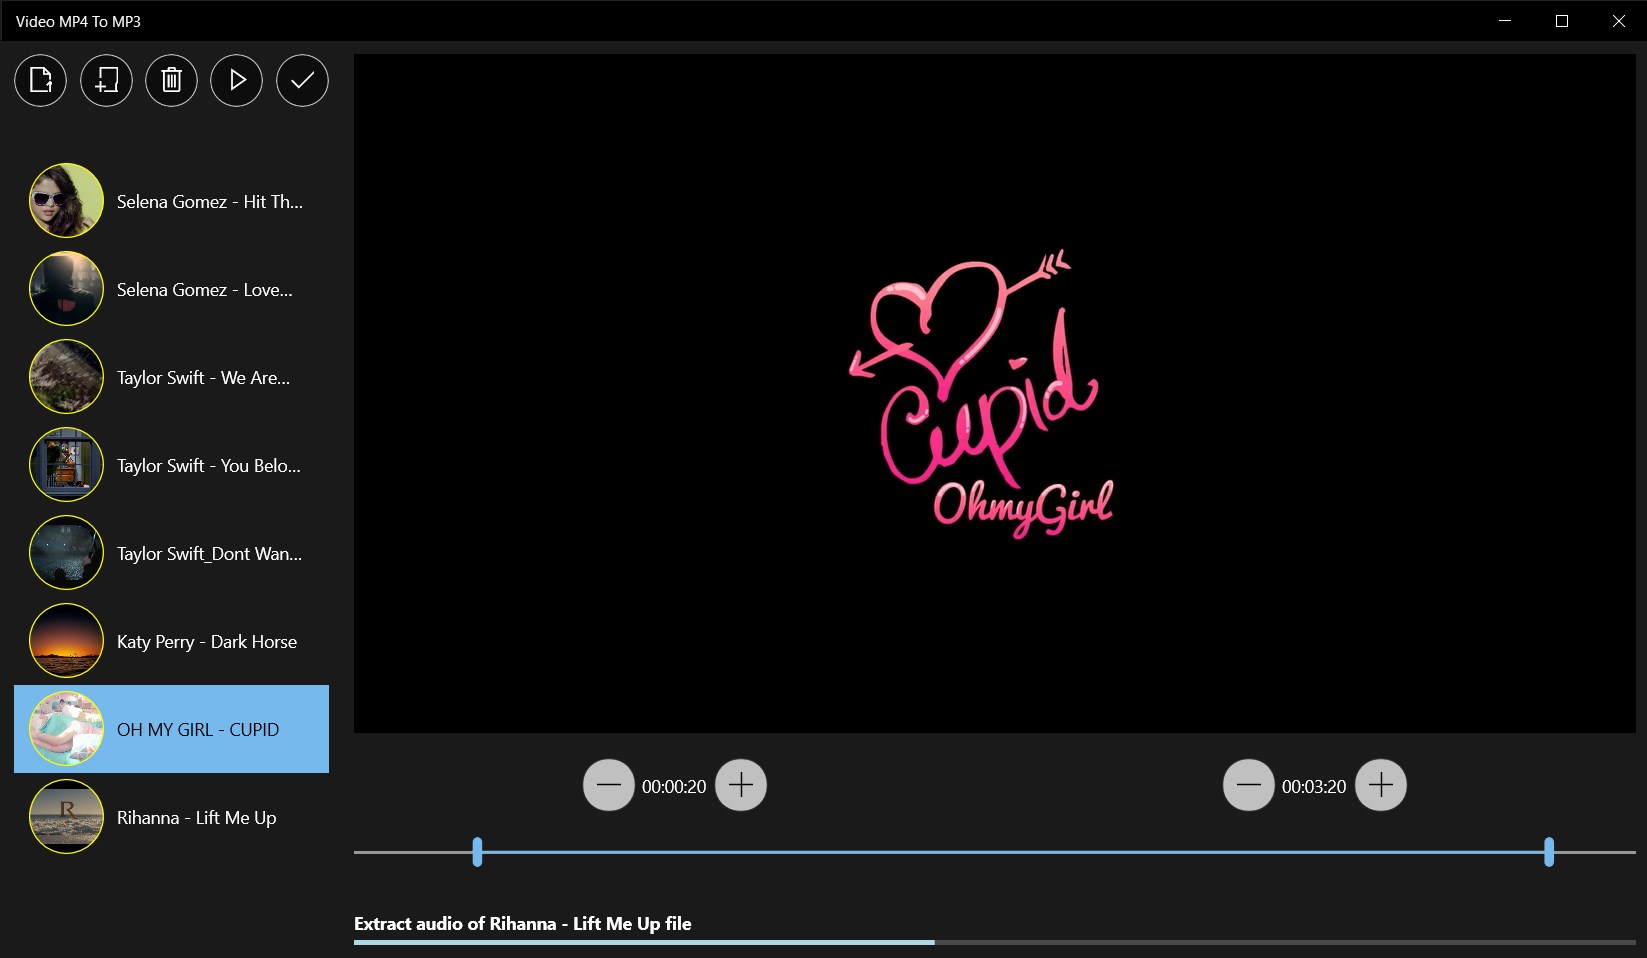The width and height of the screenshot is (1647, 958).
Task: Click the extract audio progress bar
Action: point(995,942)
